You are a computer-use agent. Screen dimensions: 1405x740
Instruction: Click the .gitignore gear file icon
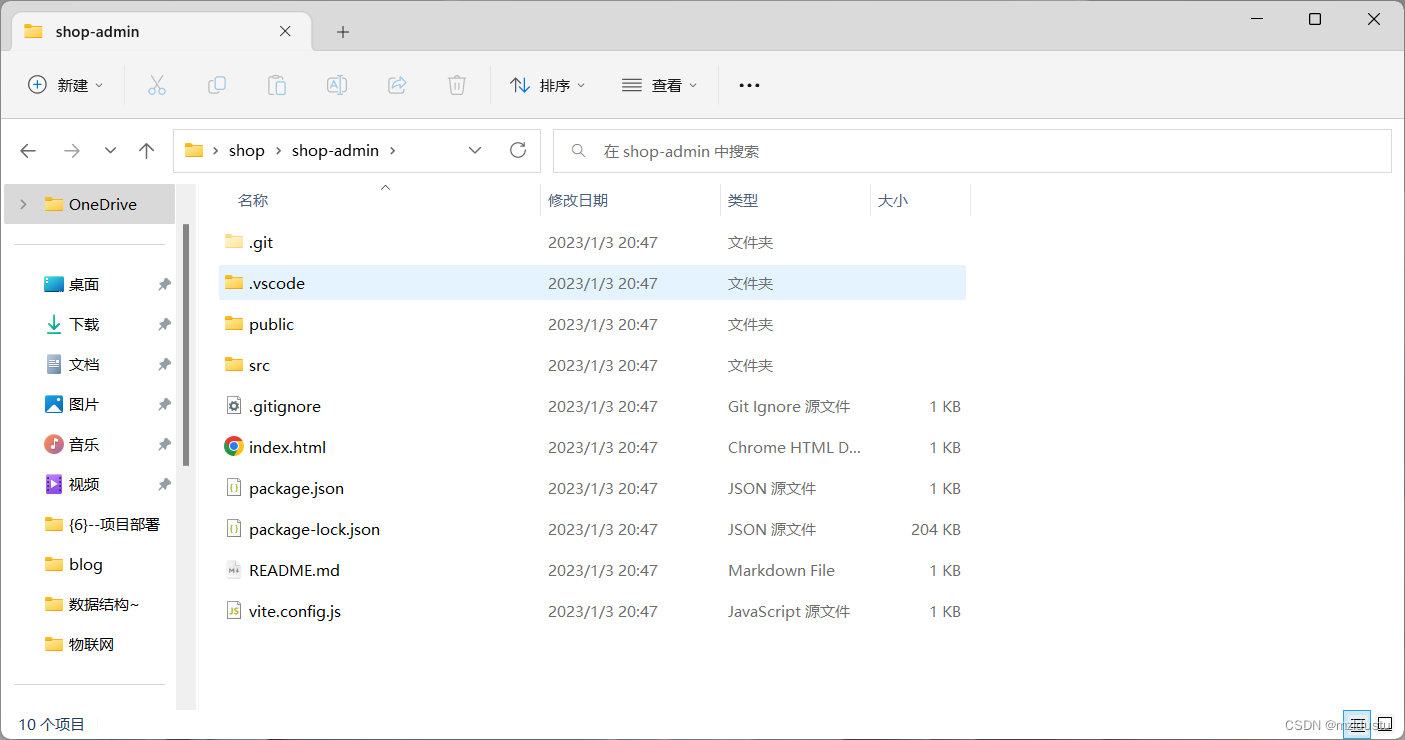point(234,406)
